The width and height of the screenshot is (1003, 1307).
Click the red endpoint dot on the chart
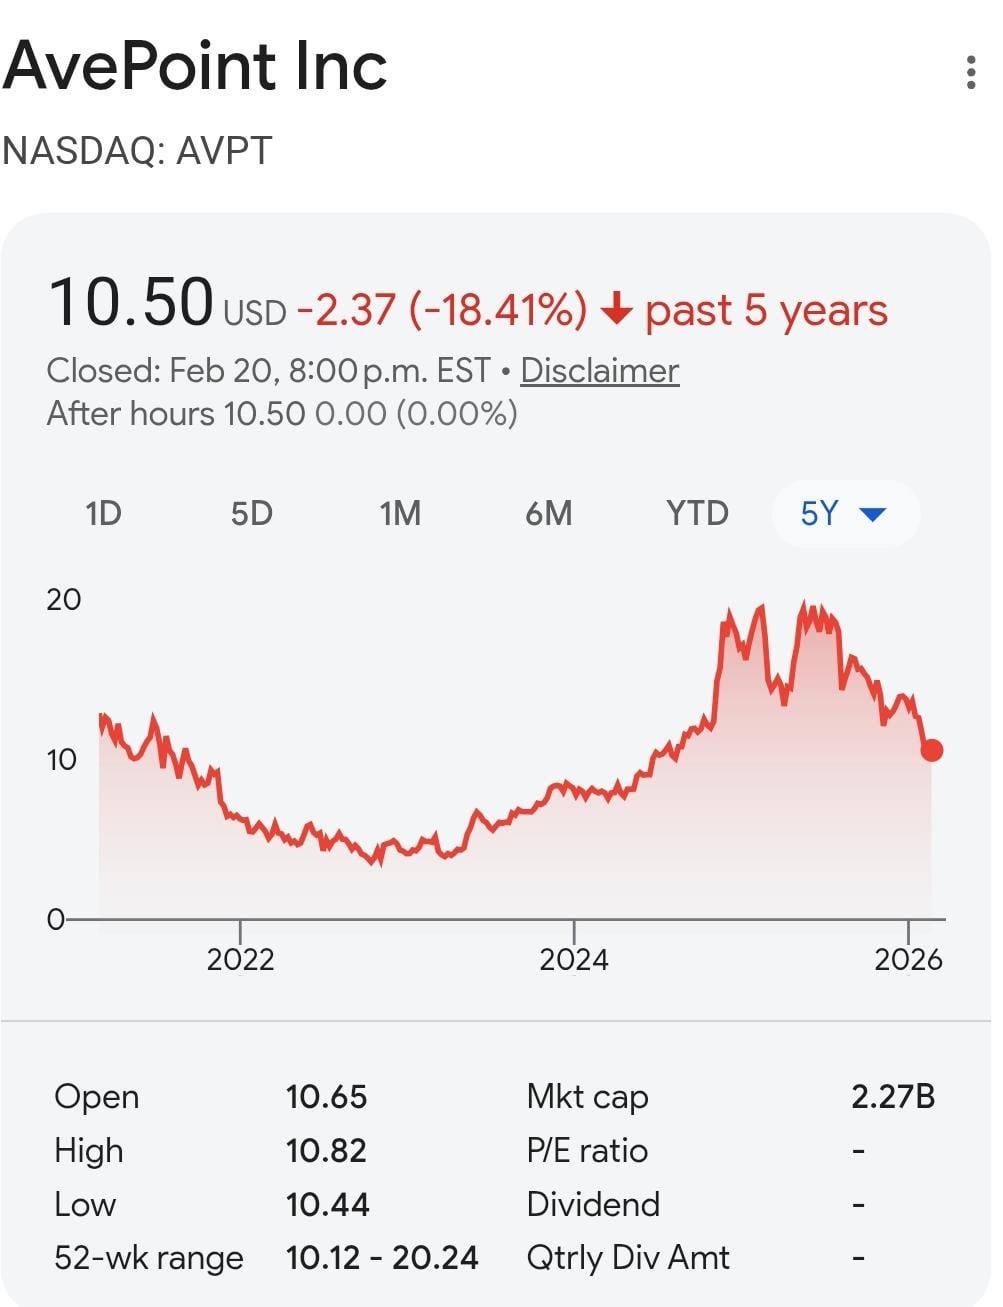pos(931,750)
